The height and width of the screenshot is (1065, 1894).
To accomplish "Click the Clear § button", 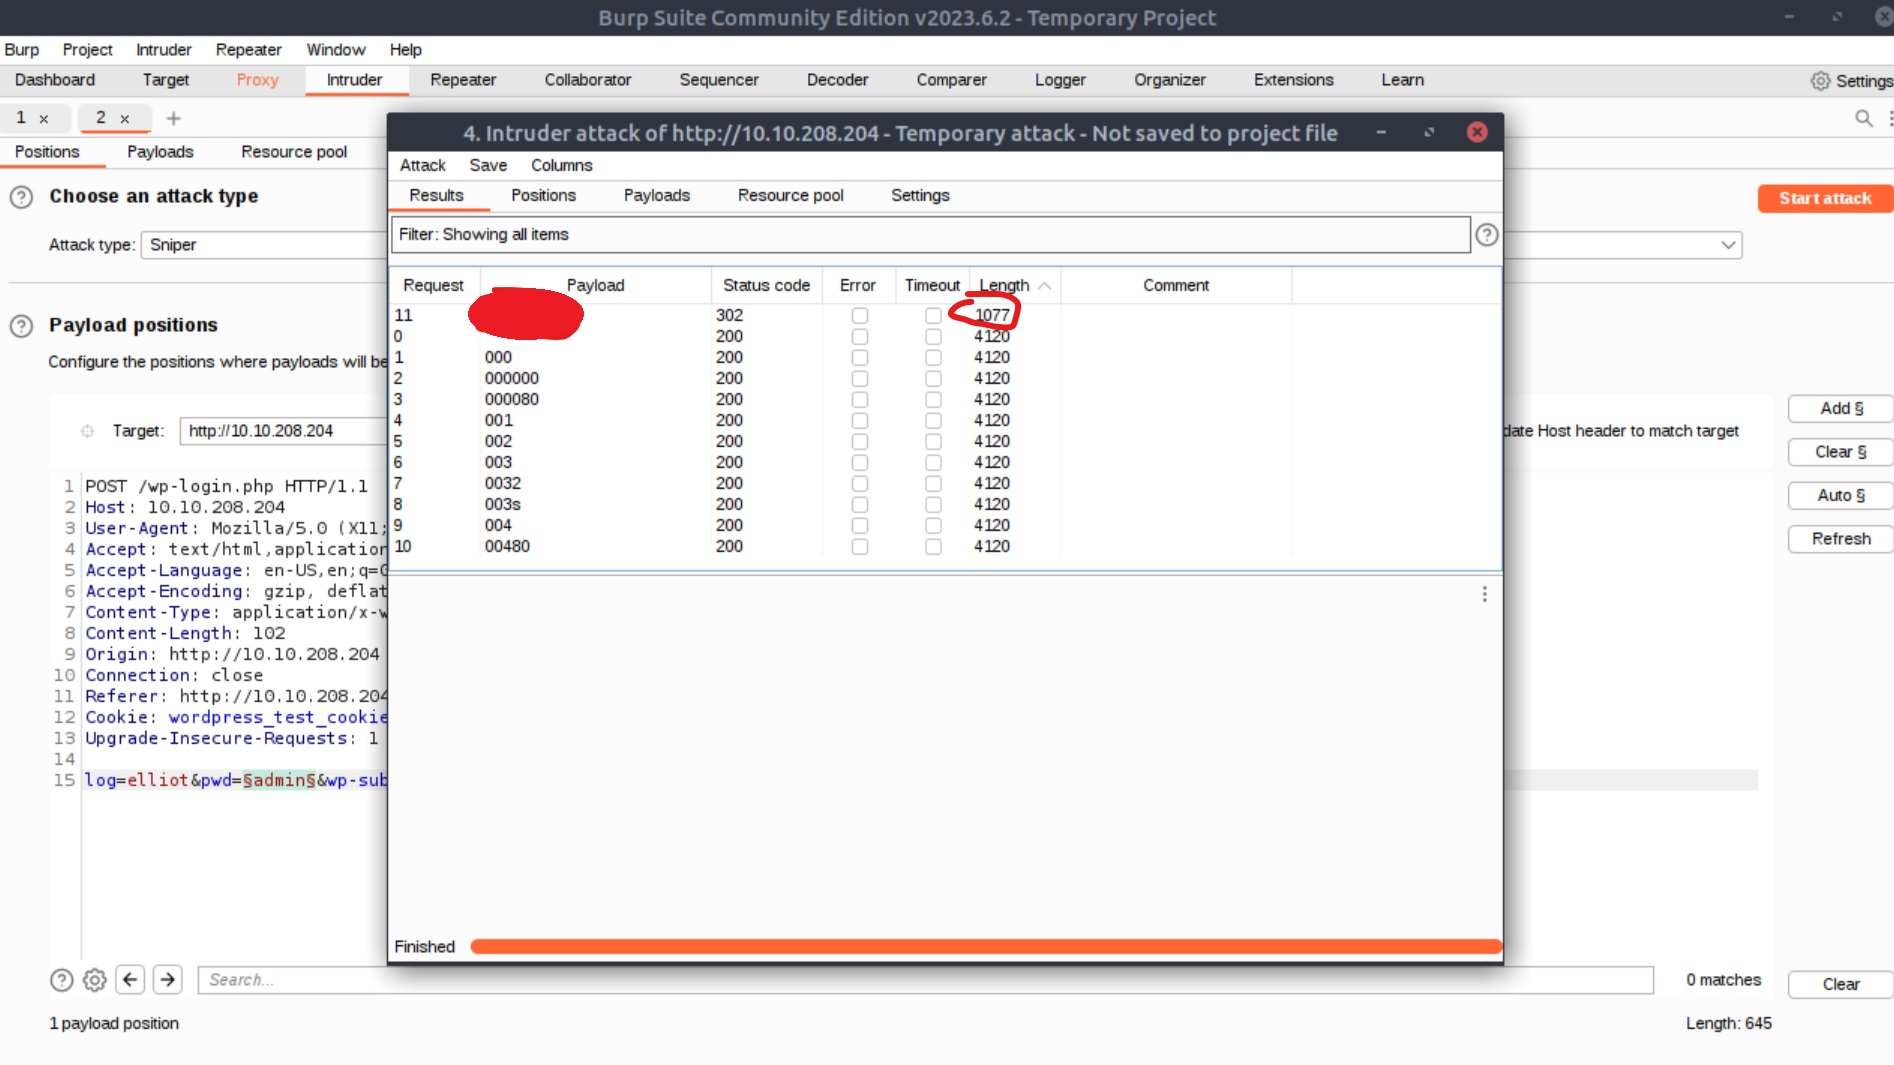I will click(x=1841, y=452).
